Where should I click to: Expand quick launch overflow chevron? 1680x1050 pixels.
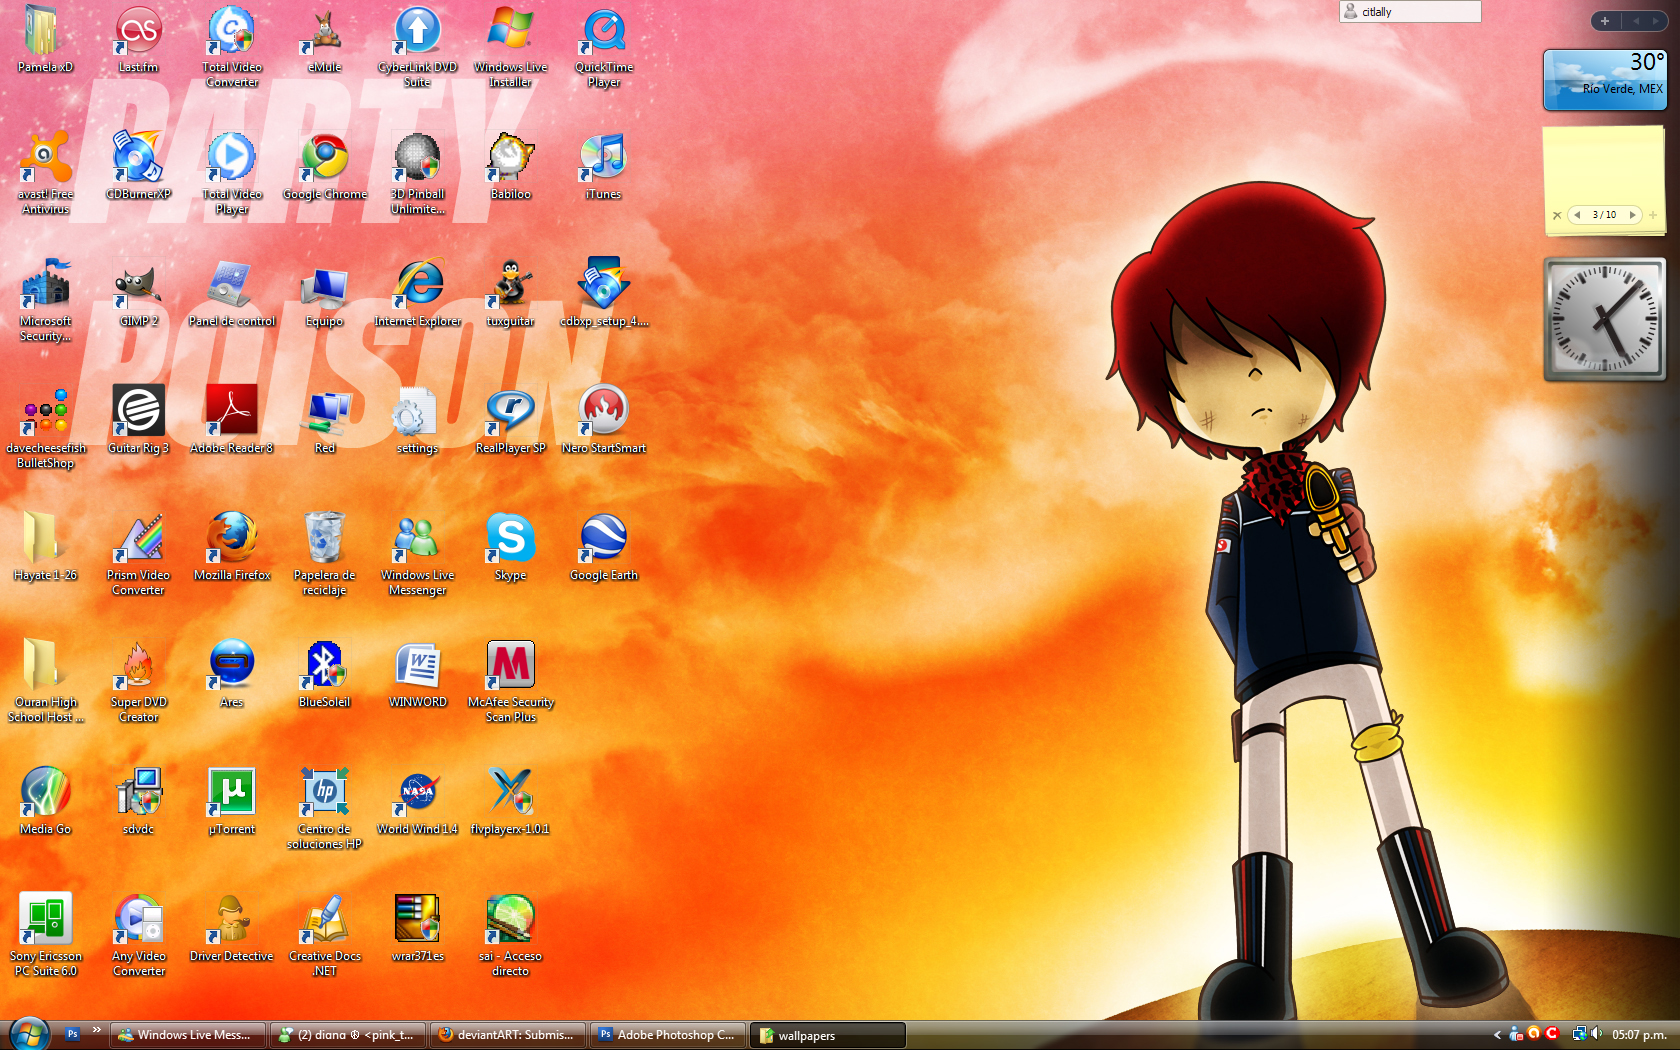pos(96,1029)
